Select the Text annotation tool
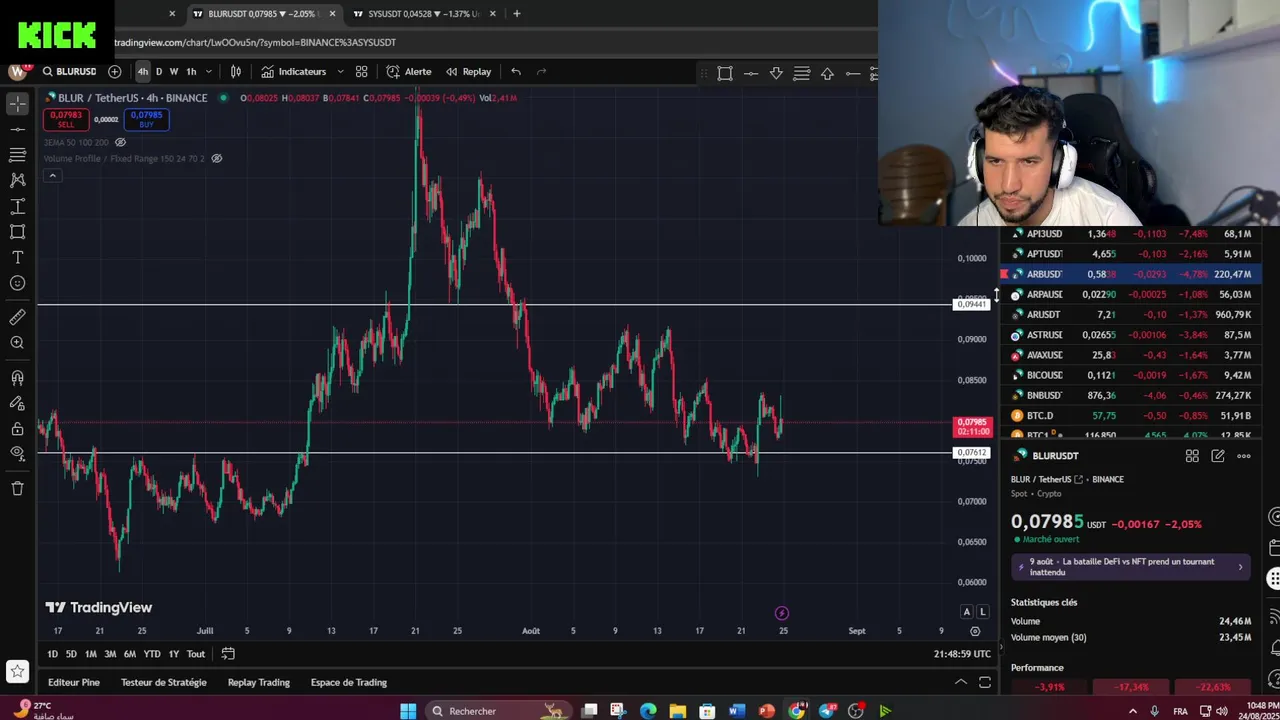 coord(17,257)
